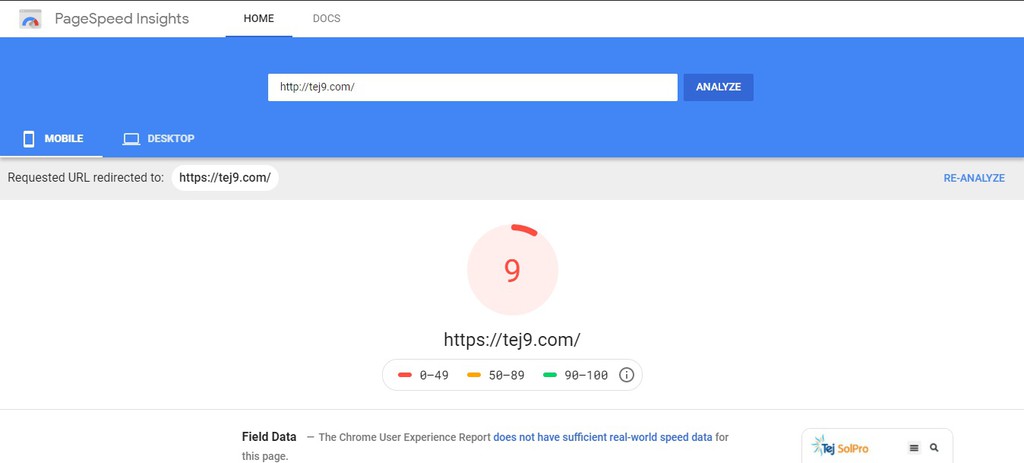
Task: Click the orange 50–89 legend marker
Action: 474,375
